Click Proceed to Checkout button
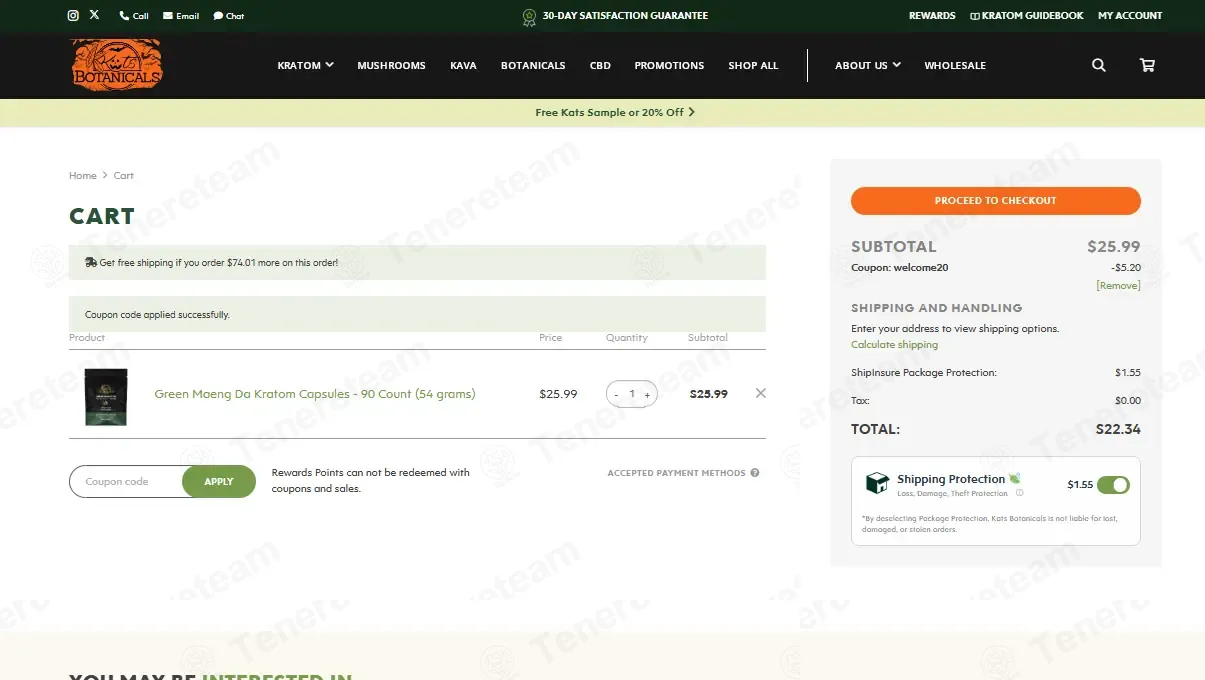 (x=996, y=200)
